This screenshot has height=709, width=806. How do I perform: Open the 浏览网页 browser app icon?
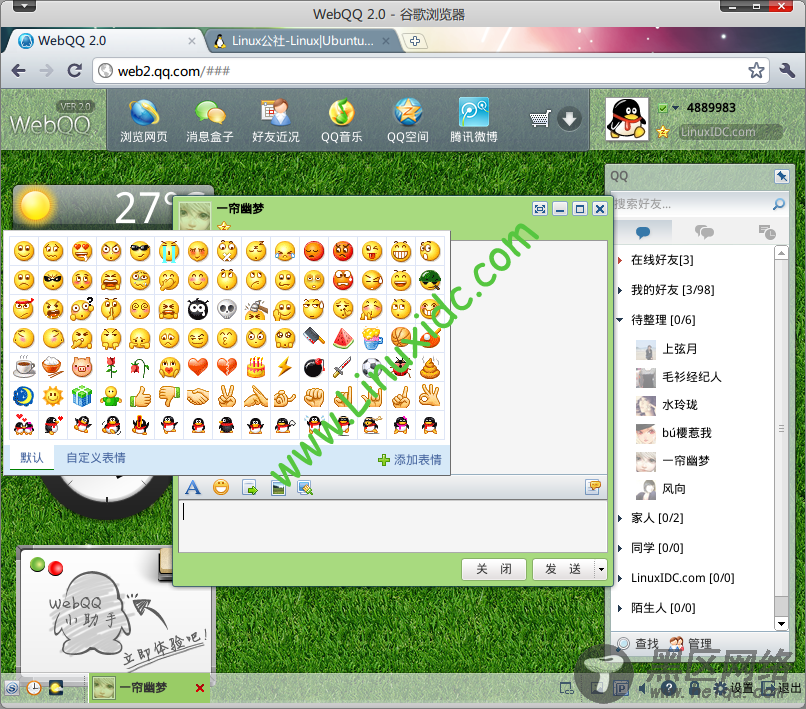pos(144,121)
